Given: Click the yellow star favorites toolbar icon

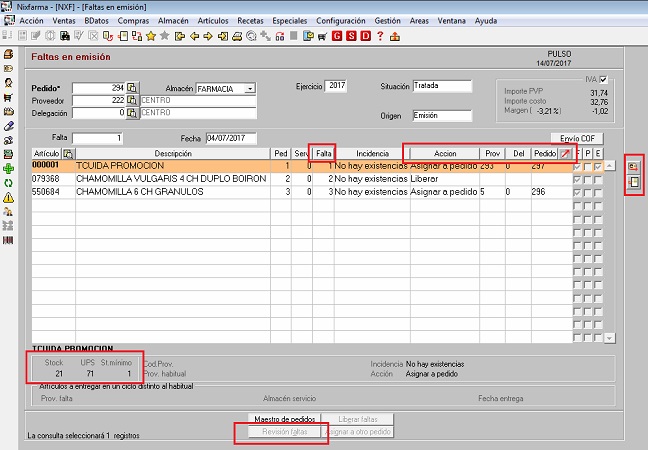Looking at the screenshot, I should (x=151, y=36).
